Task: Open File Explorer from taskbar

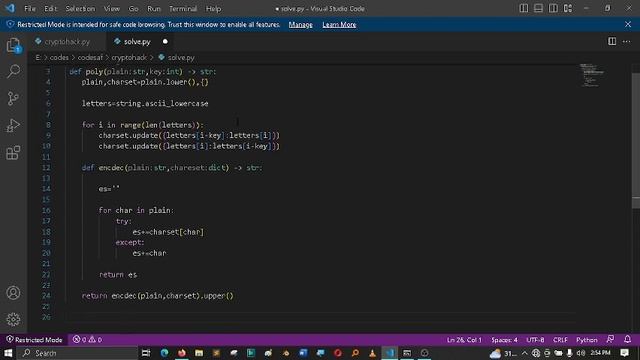Action: click(199, 353)
